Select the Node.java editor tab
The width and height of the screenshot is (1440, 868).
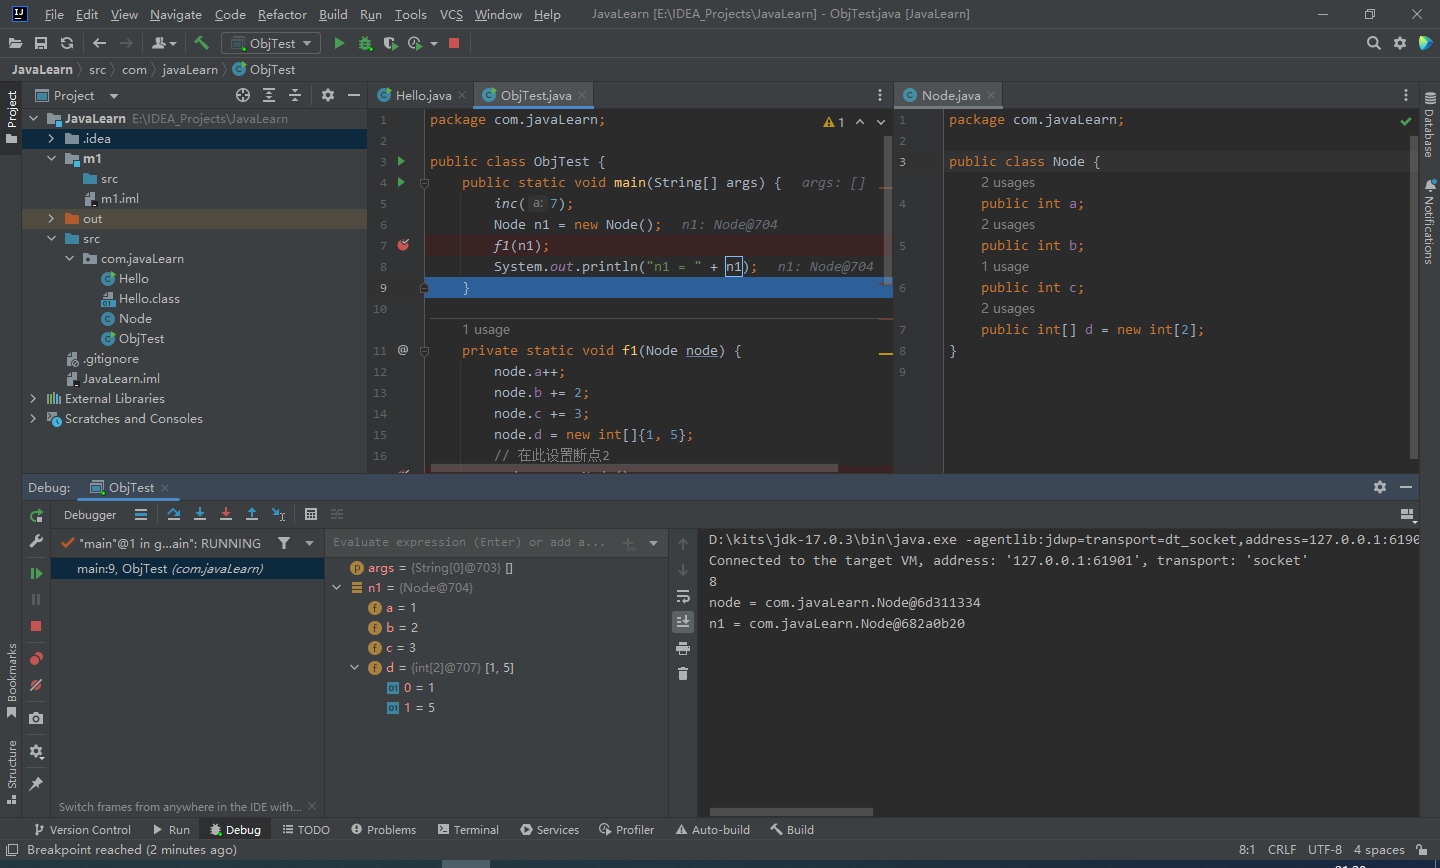click(x=948, y=95)
